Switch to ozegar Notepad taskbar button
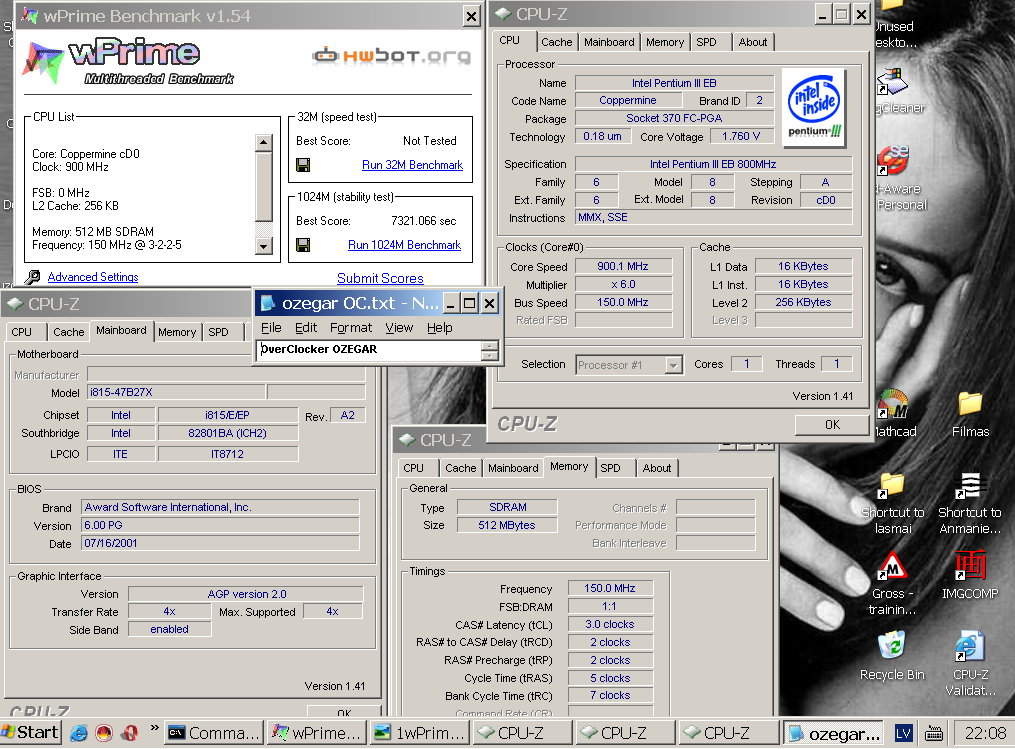 coord(834,733)
